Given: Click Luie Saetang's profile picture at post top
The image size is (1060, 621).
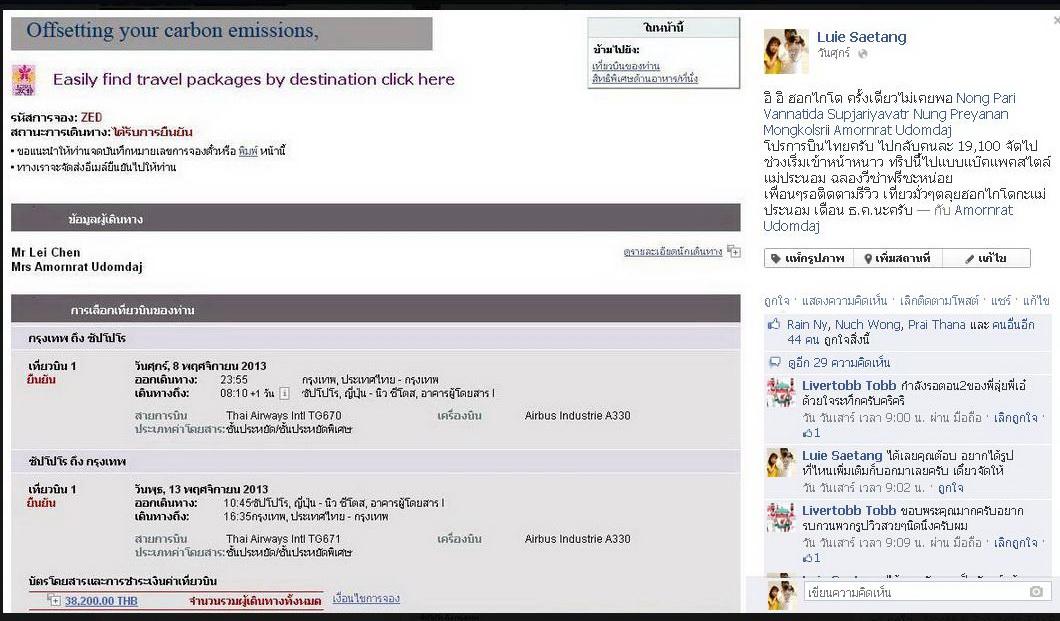Looking at the screenshot, I should pyautogui.click(x=786, y=51).
